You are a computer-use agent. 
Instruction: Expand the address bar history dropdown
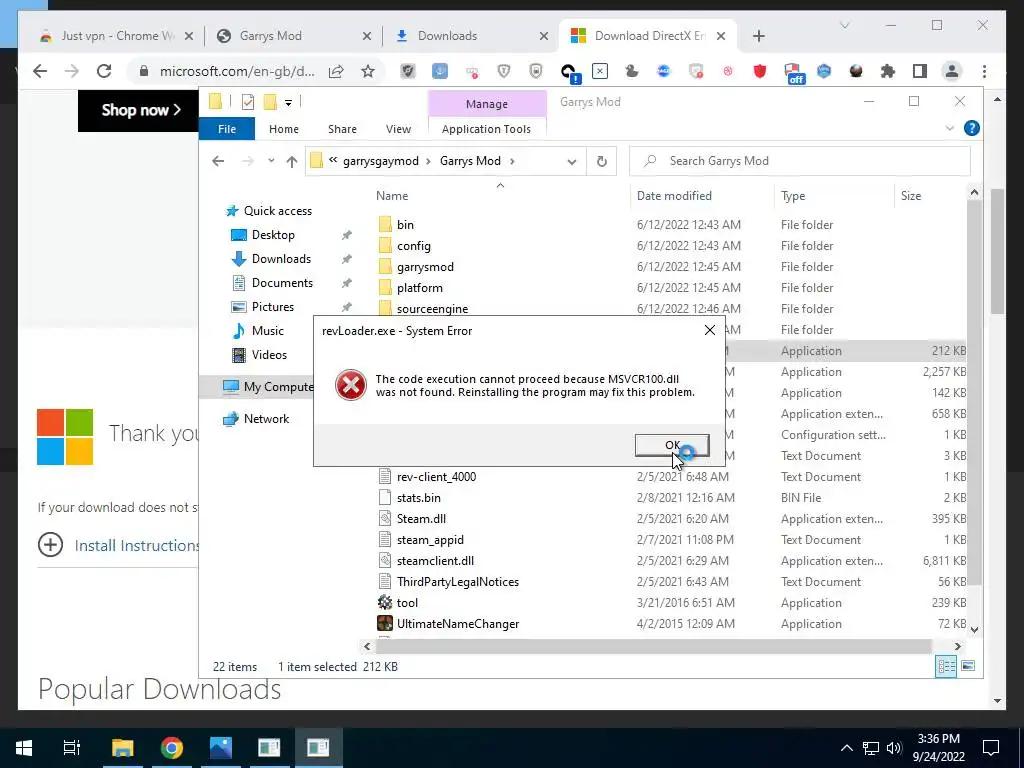[x=571, y=161]
